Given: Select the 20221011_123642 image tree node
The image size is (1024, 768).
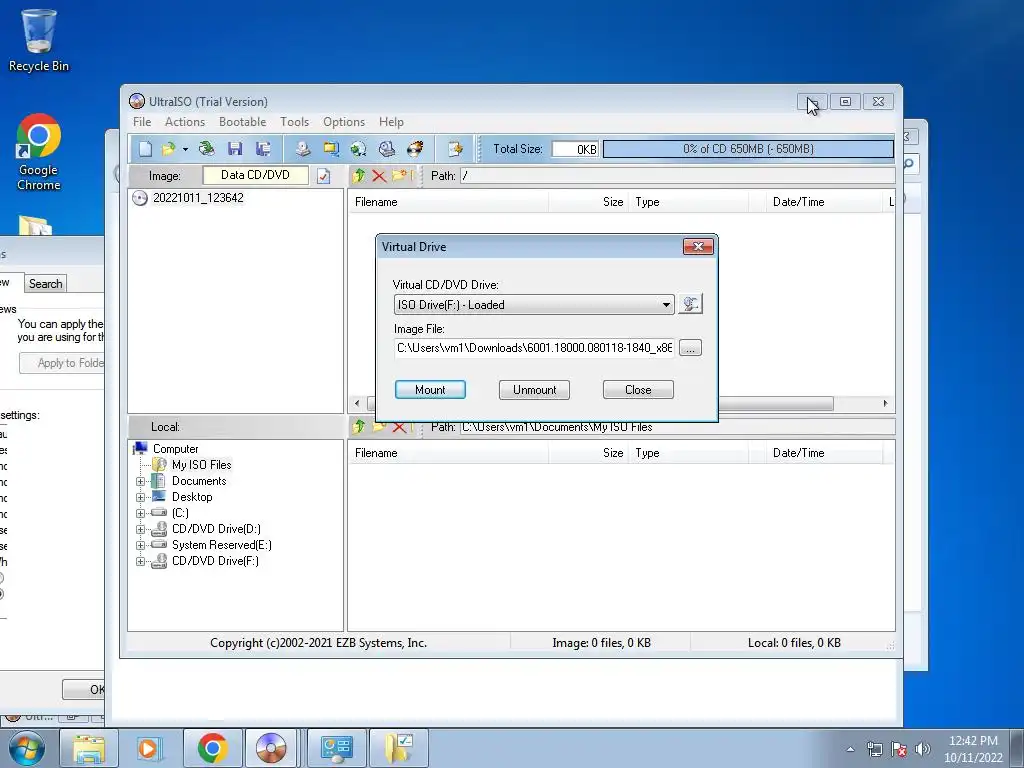Looking at the screenshot, I should point(198,198).
